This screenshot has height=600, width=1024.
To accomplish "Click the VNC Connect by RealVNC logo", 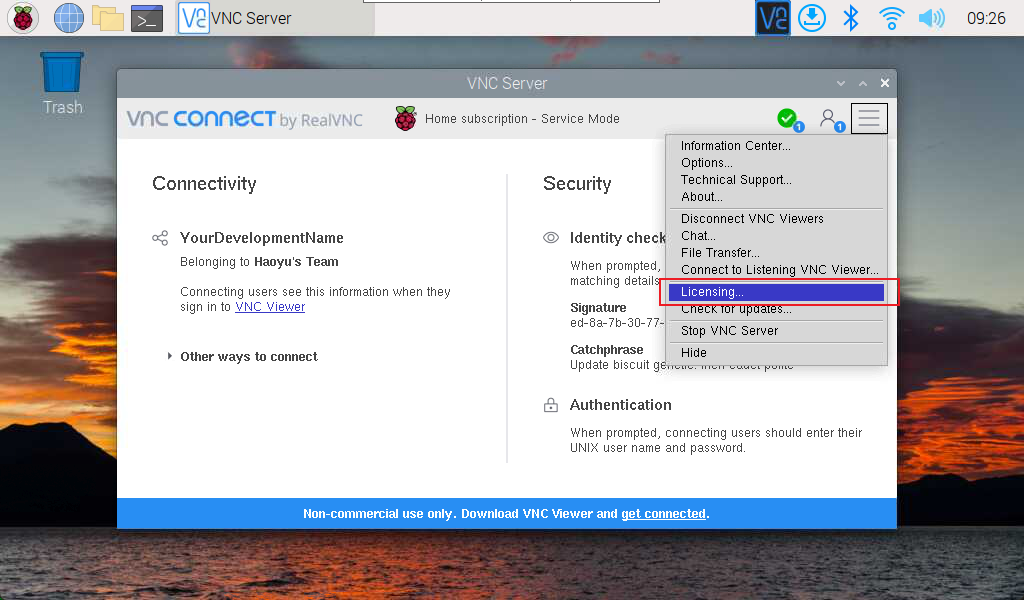I will pyautogui.click(x=244, y=119).
